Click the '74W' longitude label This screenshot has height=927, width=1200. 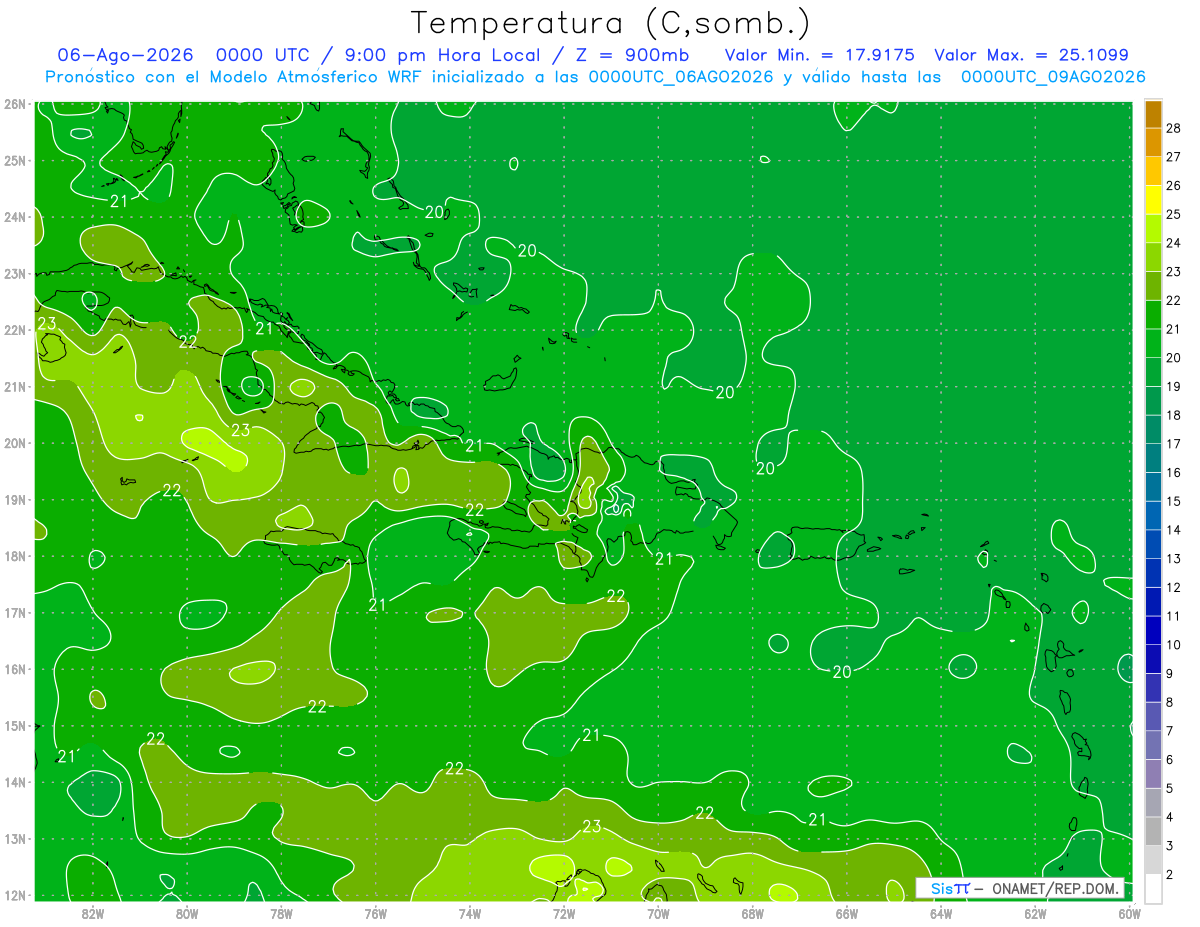pos(470,913)
